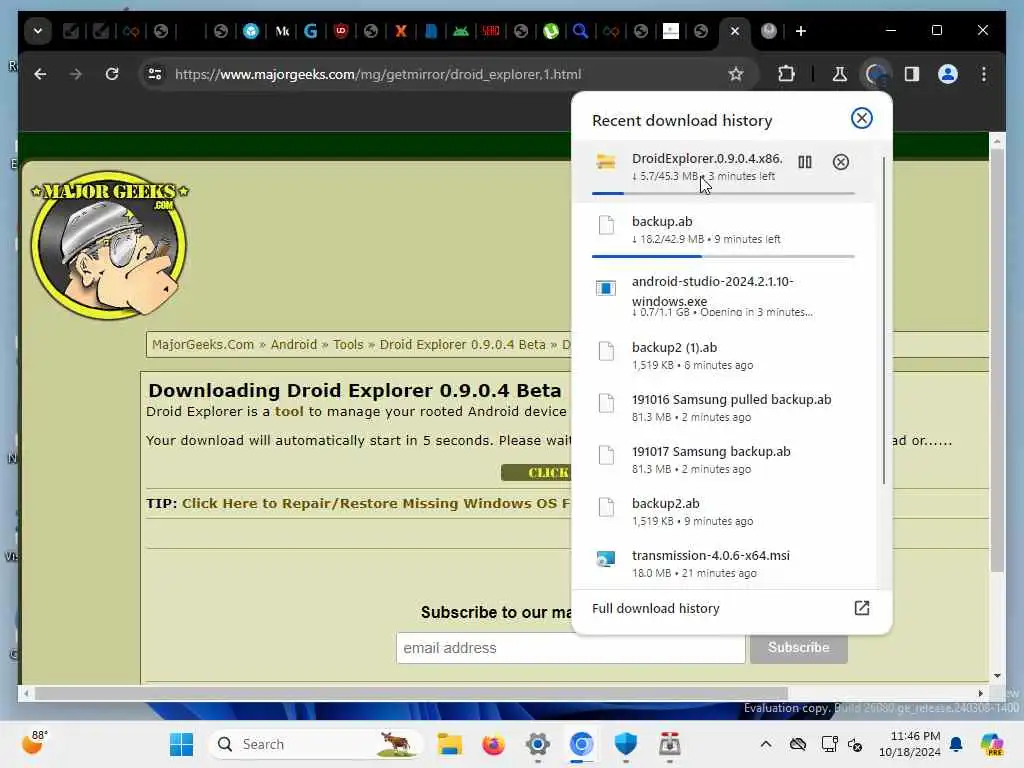Open full download history external-link icon
Screen dimensions: 1024x768
click(861, 608)
